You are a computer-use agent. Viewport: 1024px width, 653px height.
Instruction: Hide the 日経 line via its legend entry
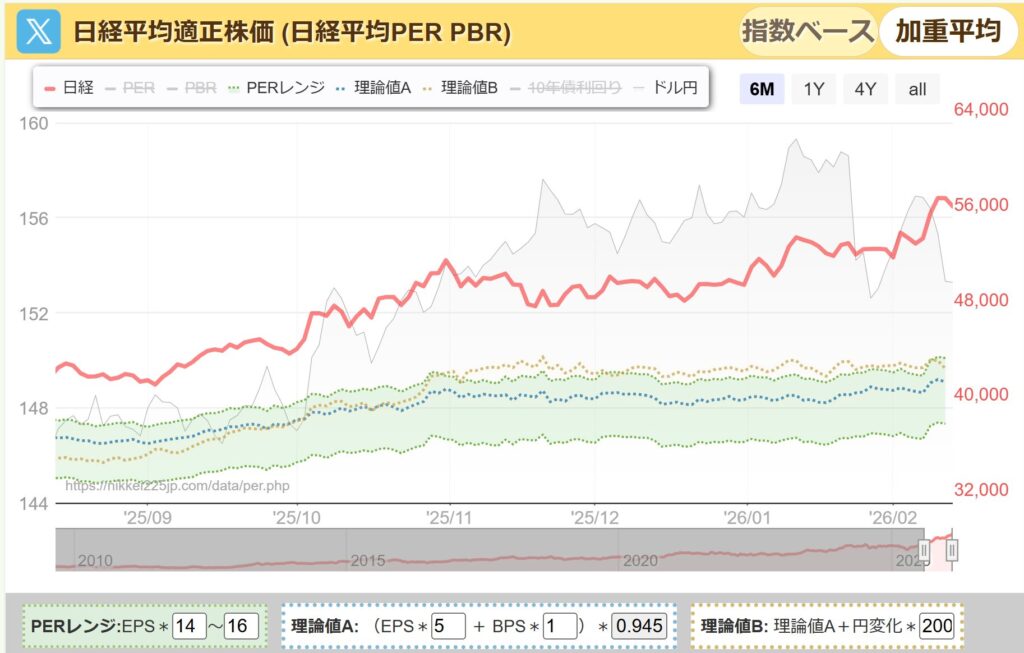point(78,87)
